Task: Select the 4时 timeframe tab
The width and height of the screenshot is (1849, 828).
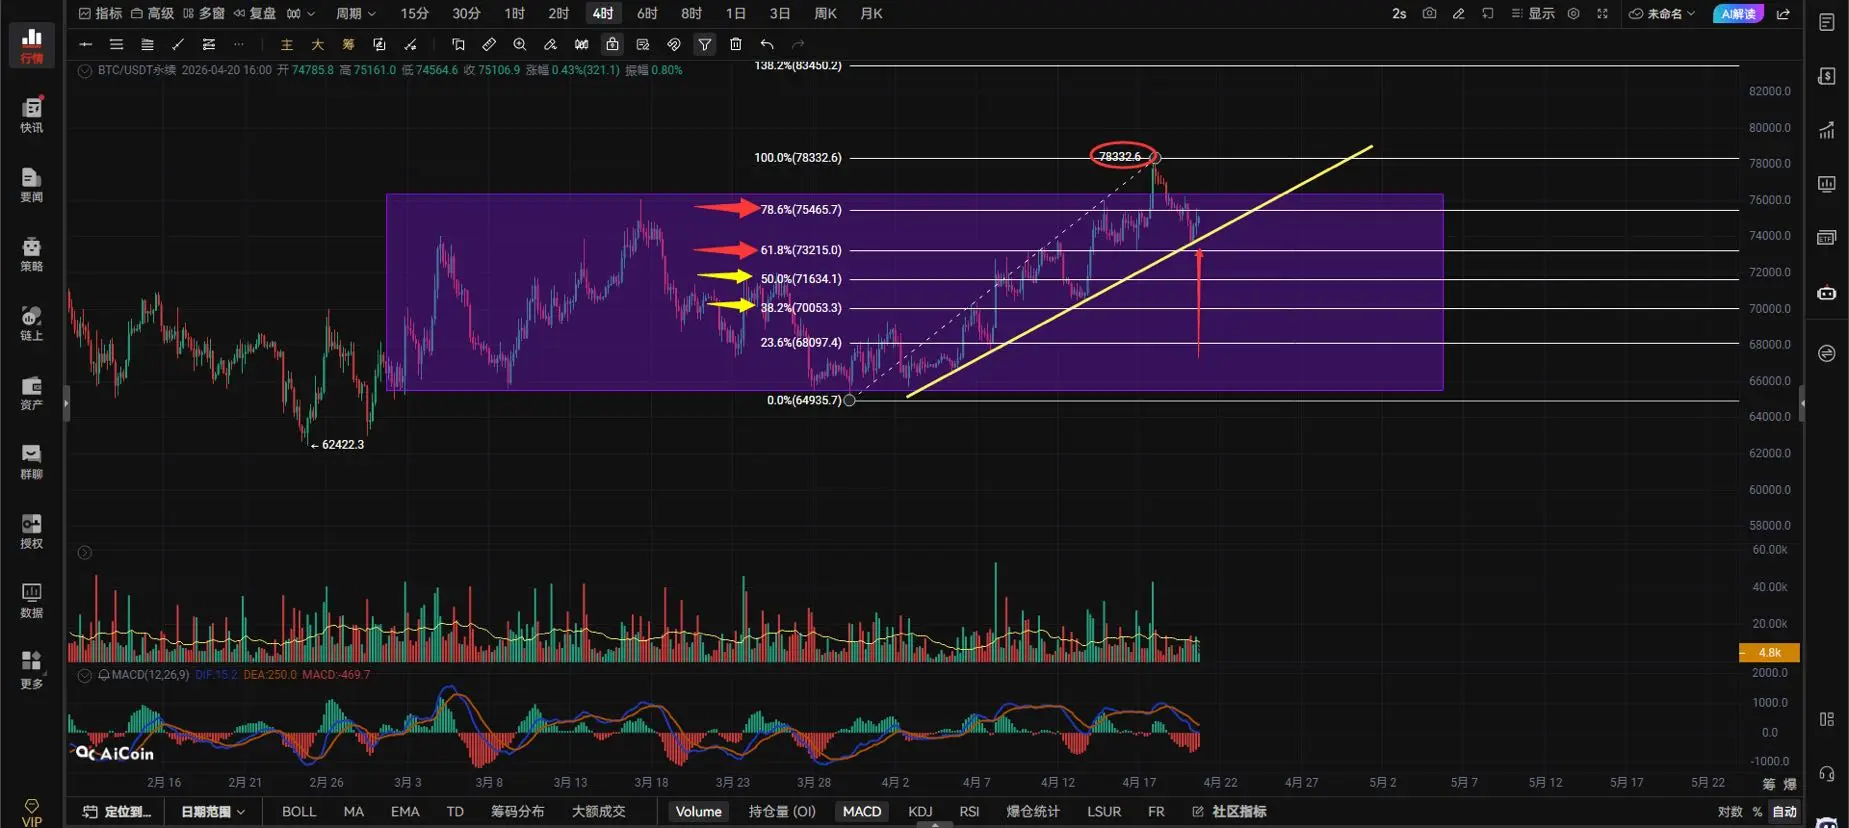Action: coord(603,14)
